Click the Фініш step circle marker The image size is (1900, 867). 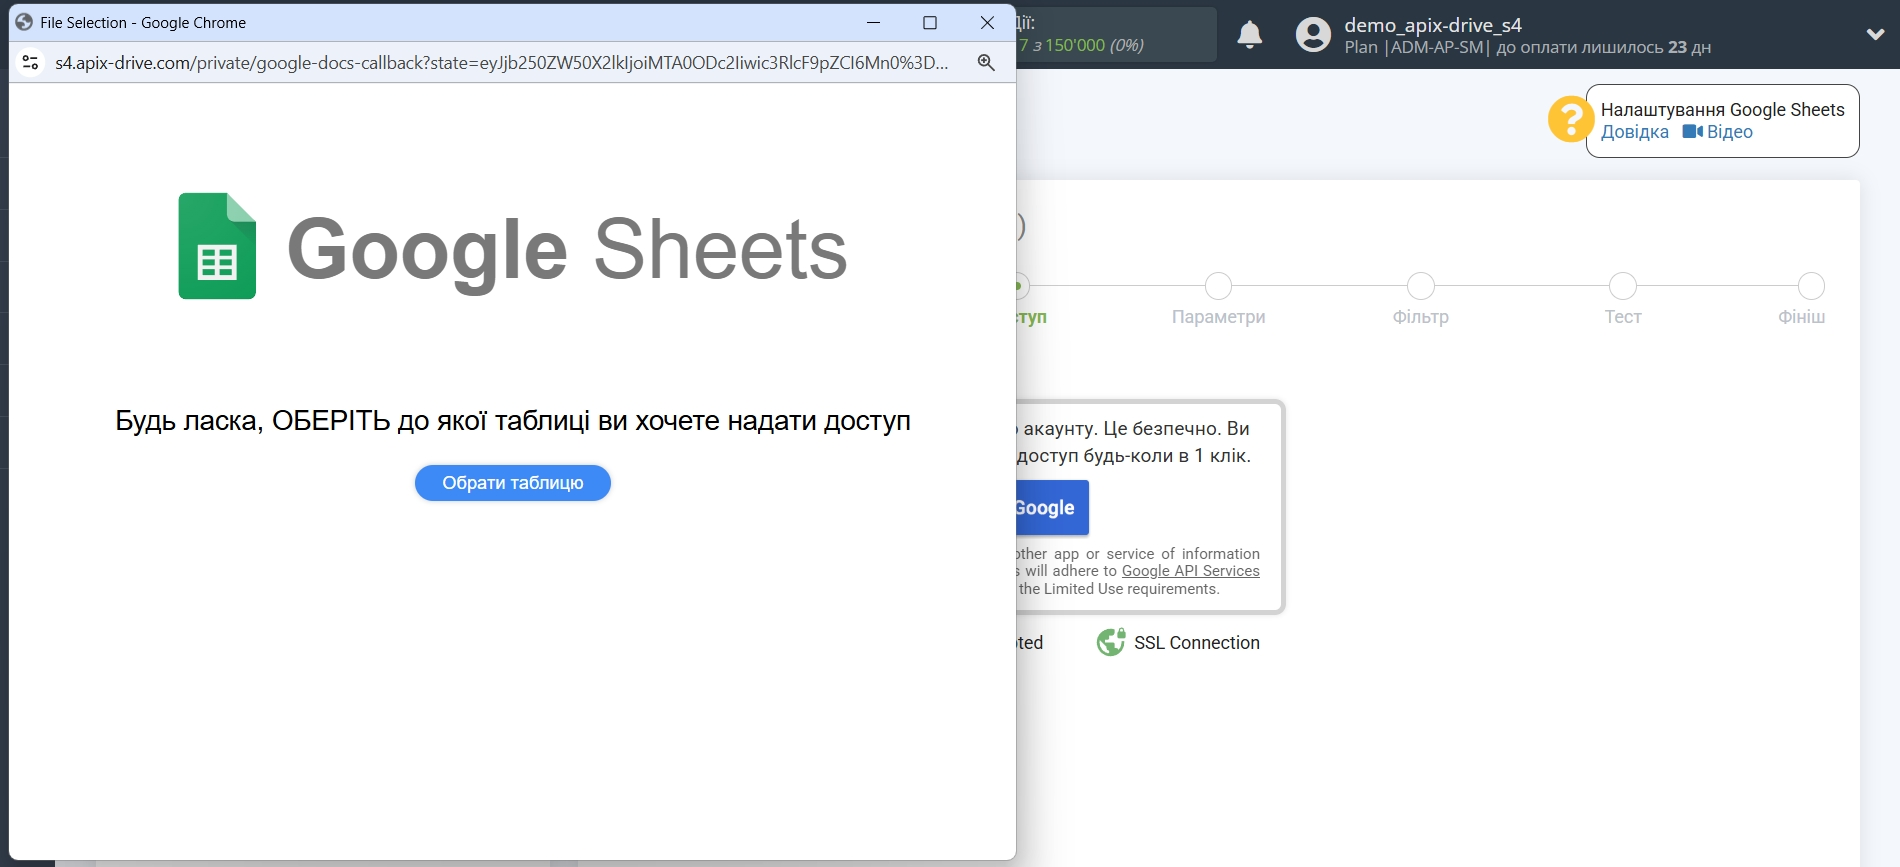[x=1811, y=286]
